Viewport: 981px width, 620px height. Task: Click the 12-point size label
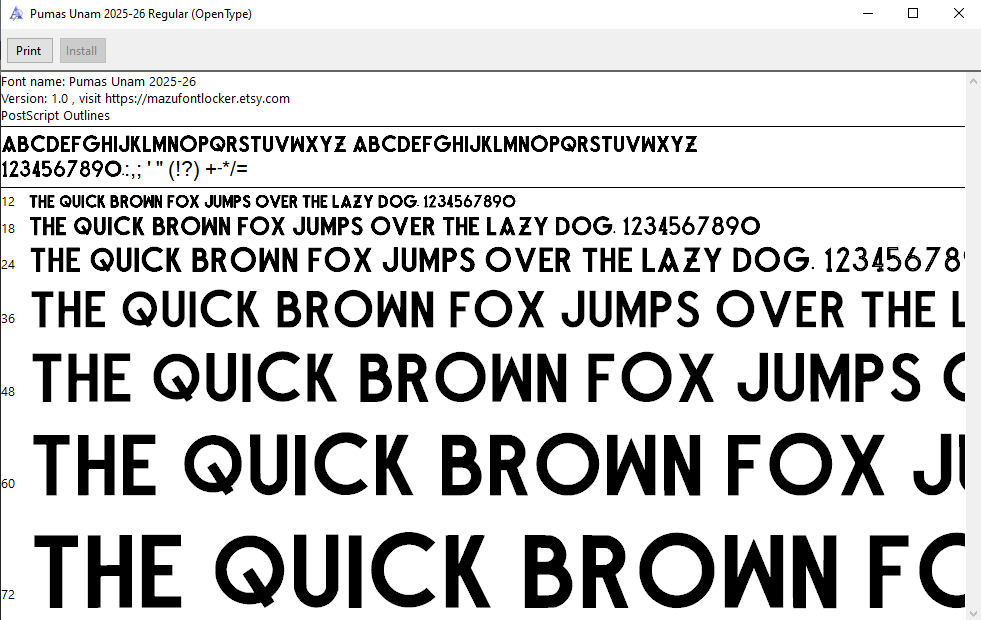[8, 202]
